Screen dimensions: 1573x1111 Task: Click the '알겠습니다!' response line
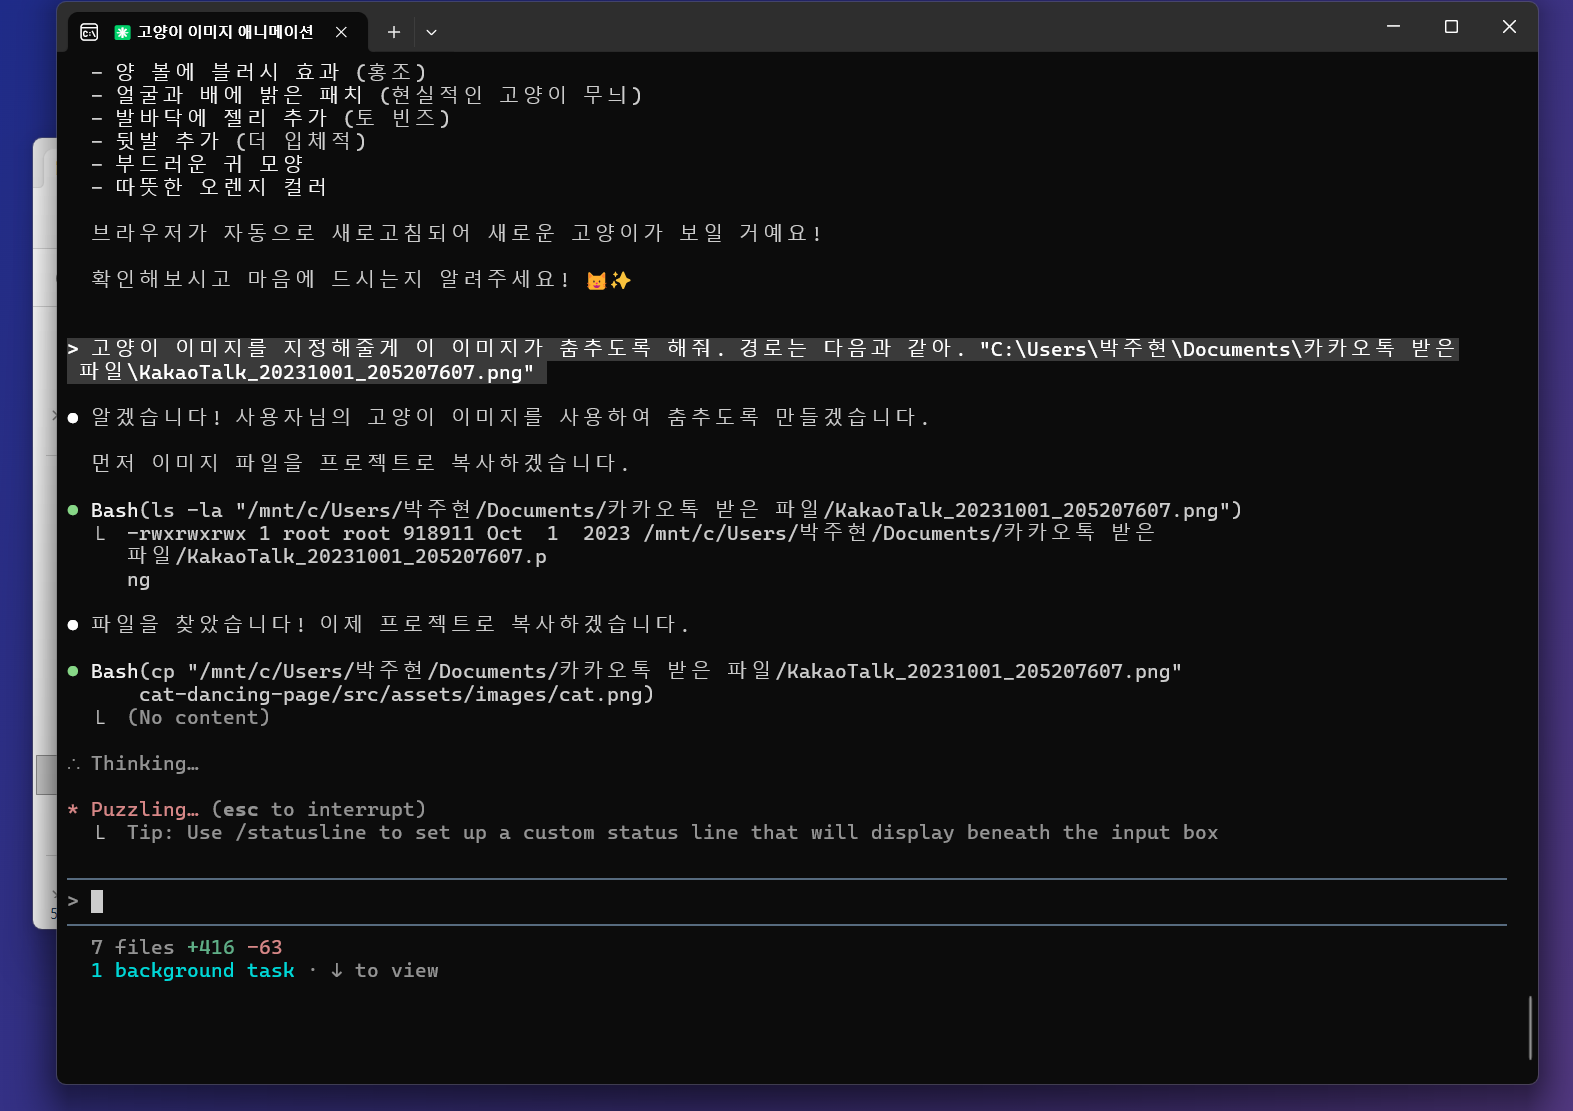[510, 417]
